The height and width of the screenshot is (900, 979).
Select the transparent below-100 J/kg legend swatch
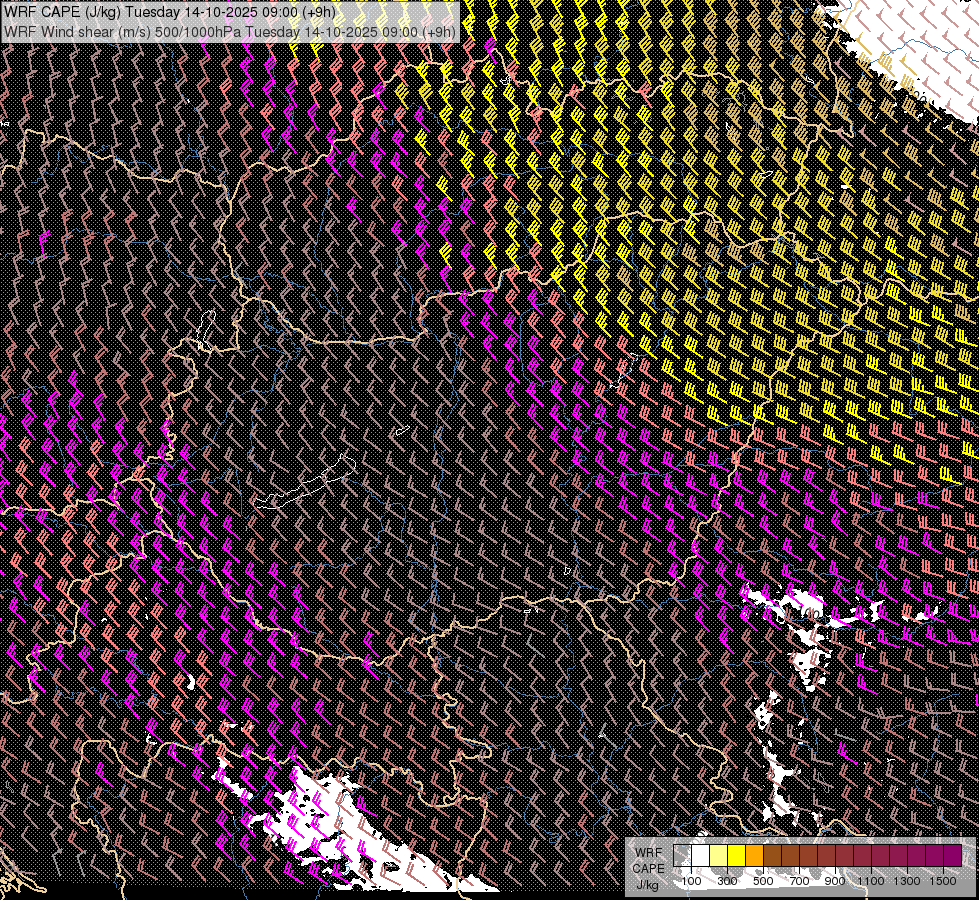coord(682,855)
